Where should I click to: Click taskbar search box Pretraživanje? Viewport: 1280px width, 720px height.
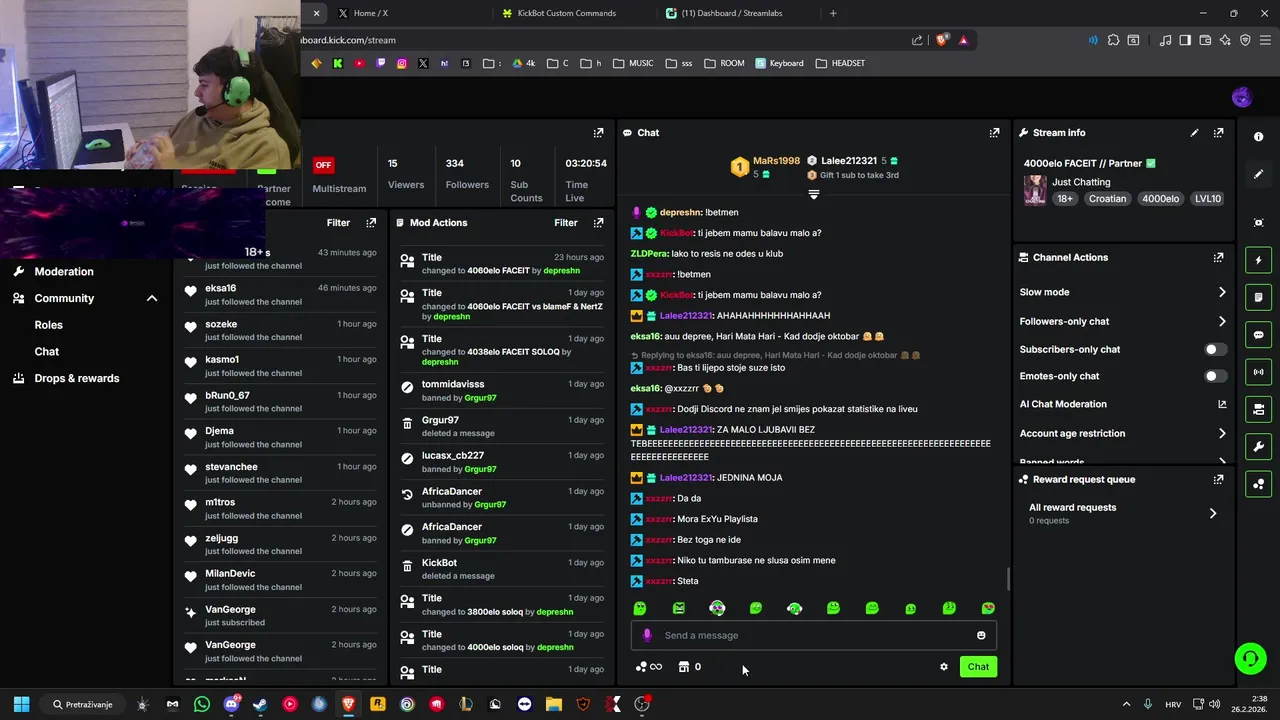coord(83,704)
